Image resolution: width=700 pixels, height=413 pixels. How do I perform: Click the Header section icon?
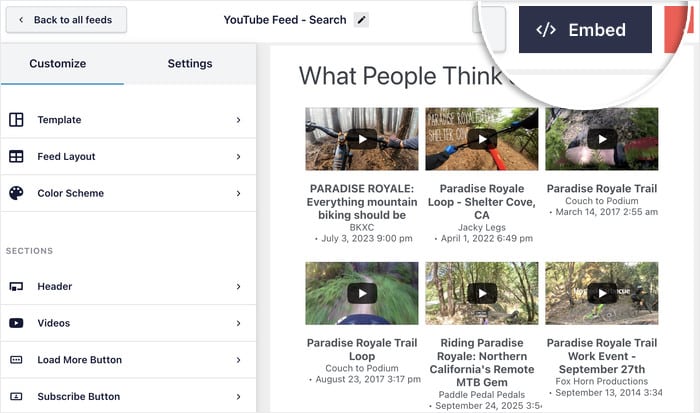click(16, 287)
